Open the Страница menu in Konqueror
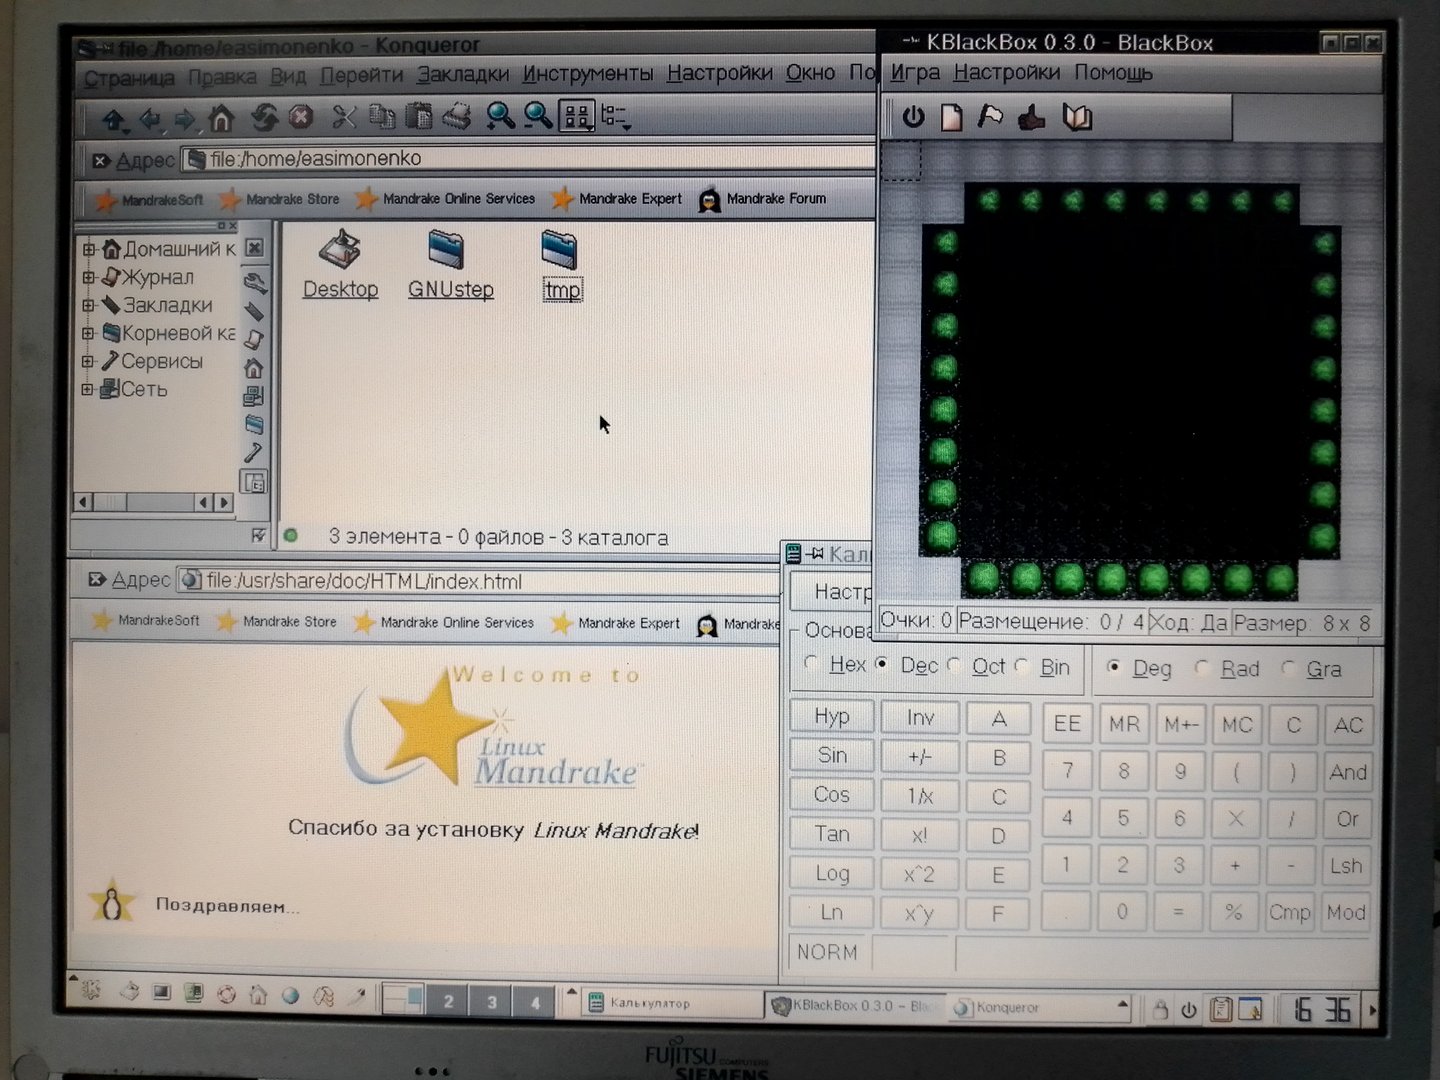The width and height of the screenshot is (1440, 1080). tap(129, 78)
